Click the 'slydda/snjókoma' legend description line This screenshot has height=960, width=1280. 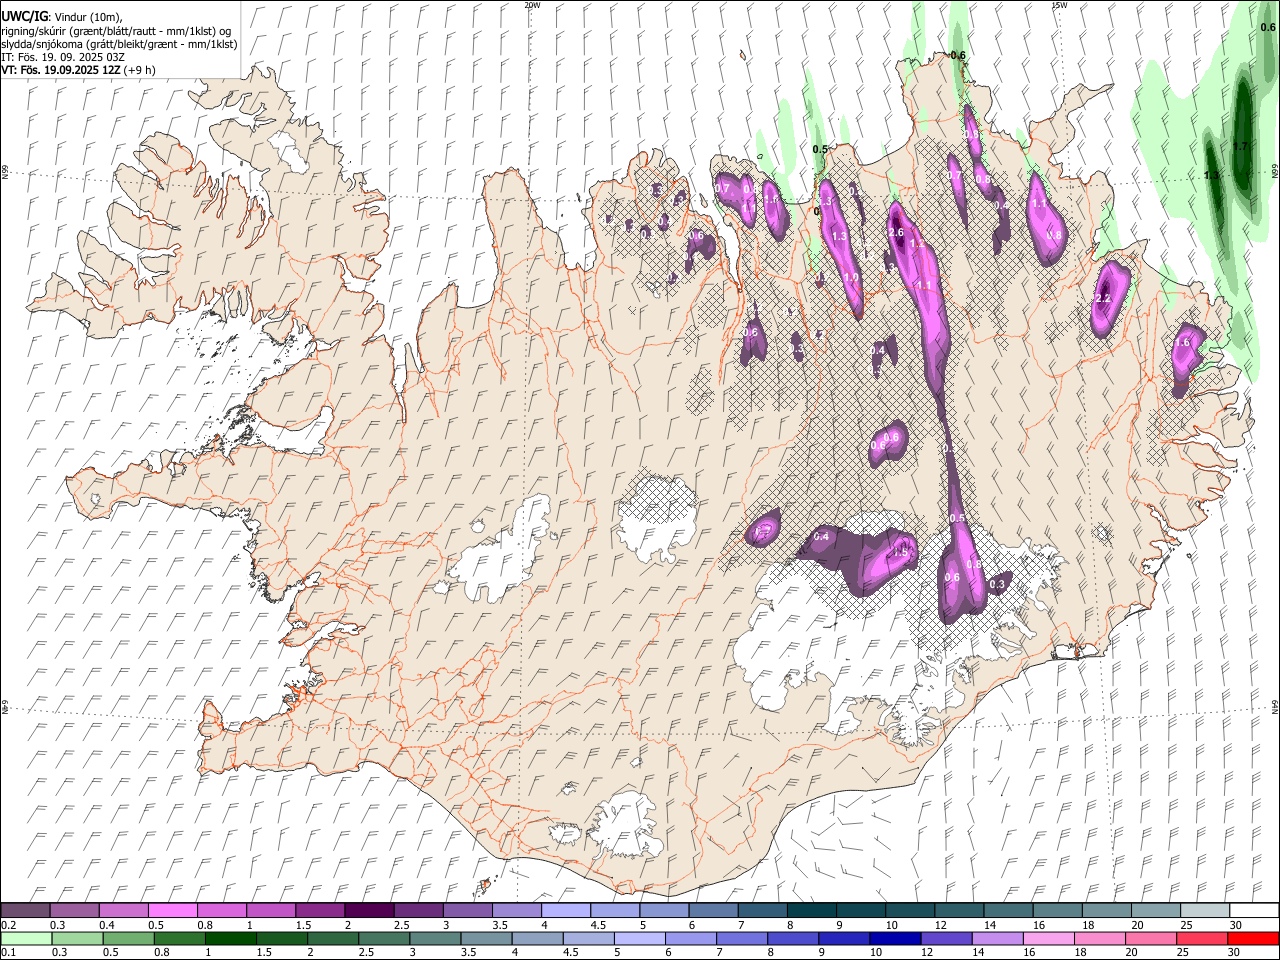click(x=119, y=44)
